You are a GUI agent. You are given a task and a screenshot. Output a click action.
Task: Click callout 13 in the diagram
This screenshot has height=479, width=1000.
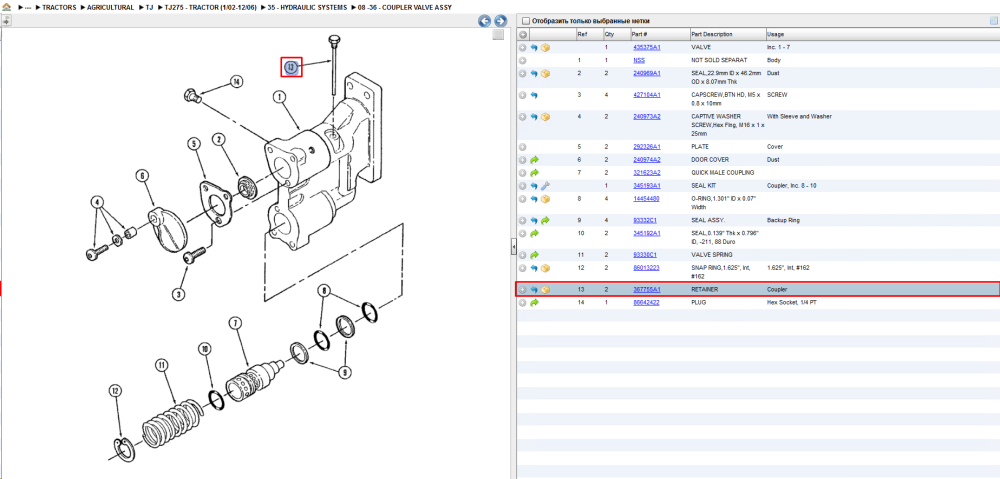click(291, 66)
